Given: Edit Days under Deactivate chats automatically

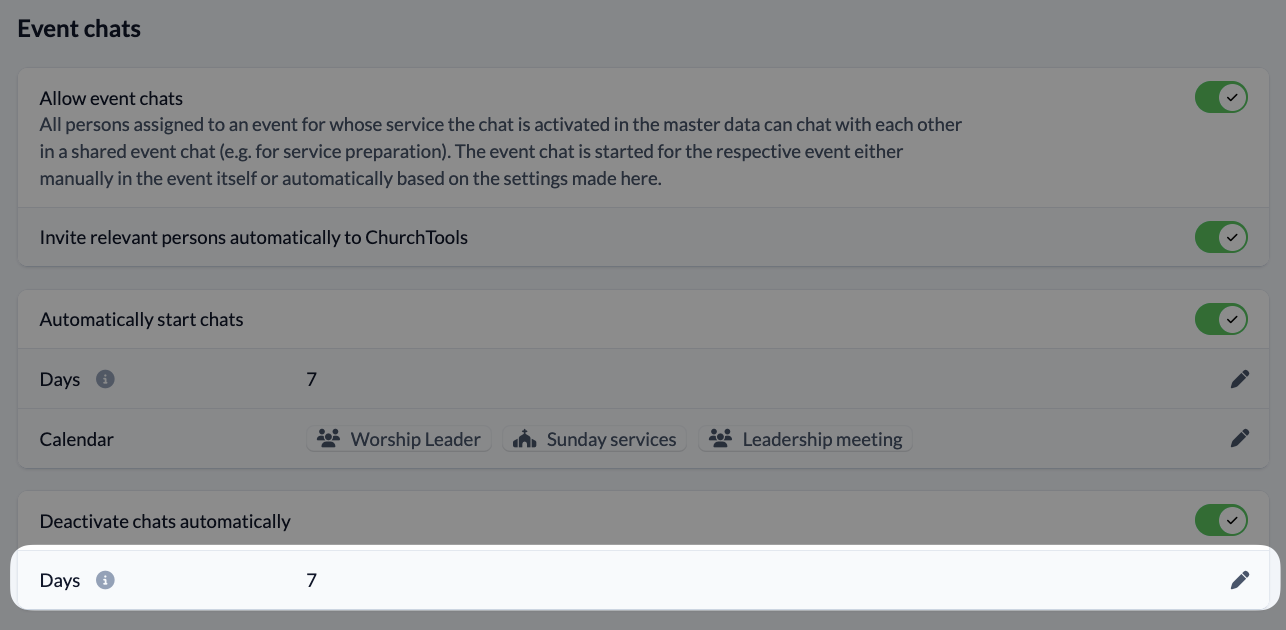Looking at the screenshot, I should [x=1240, y=580].
